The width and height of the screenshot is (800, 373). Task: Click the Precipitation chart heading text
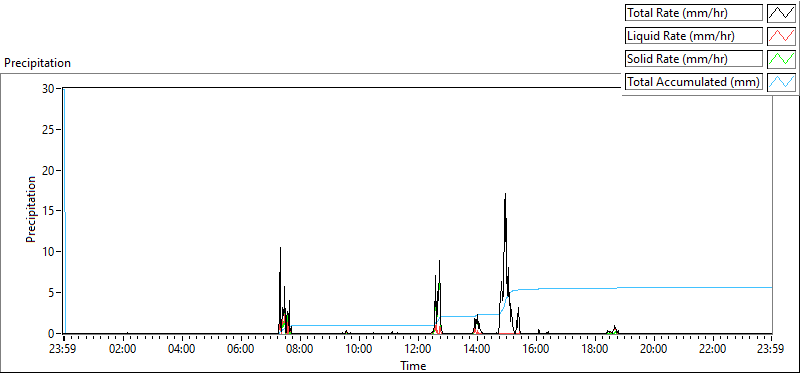[x=37, y=63]
